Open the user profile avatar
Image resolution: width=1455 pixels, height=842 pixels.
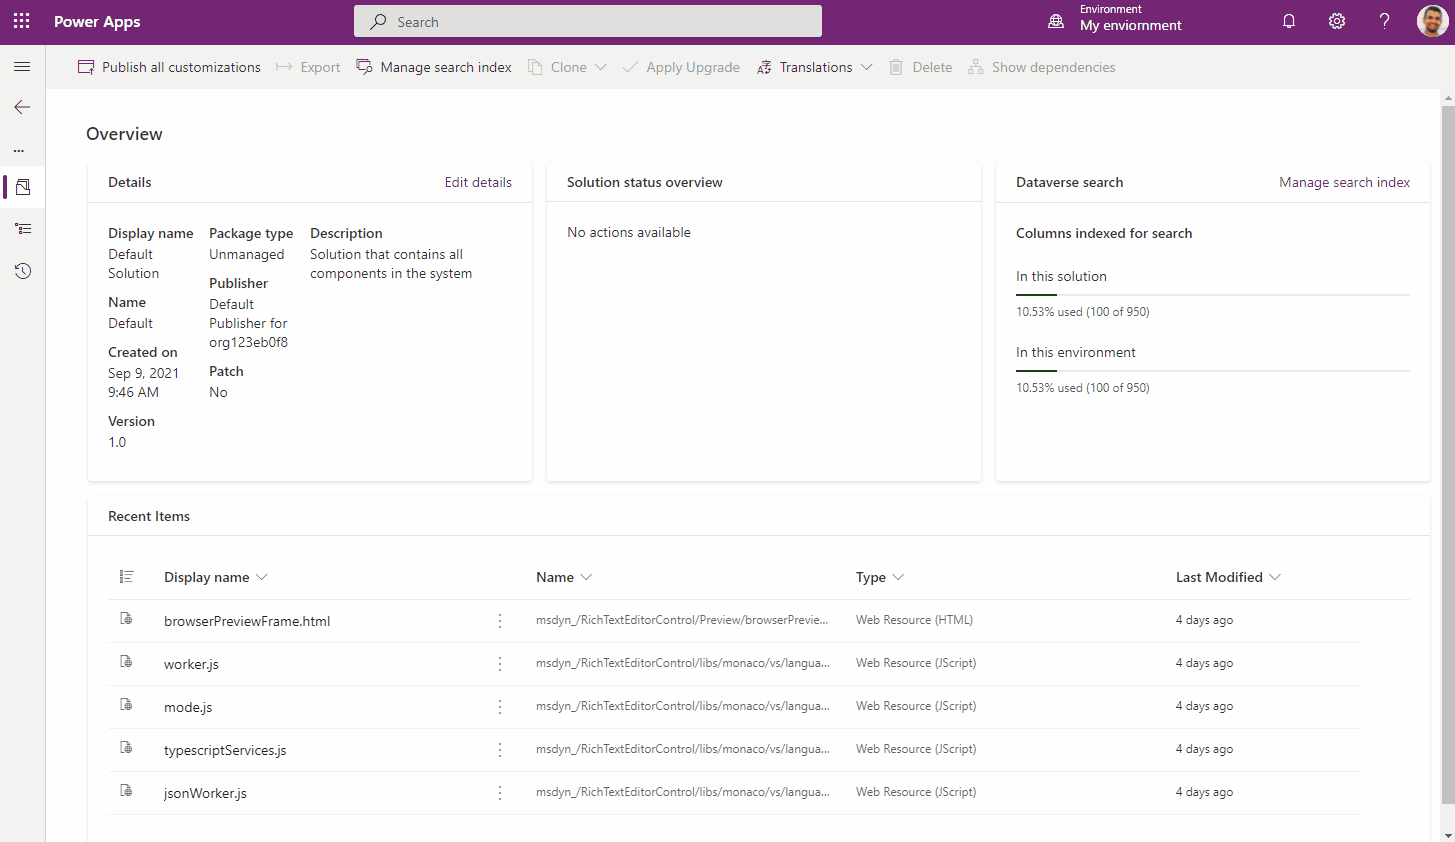pos(1431,21)
